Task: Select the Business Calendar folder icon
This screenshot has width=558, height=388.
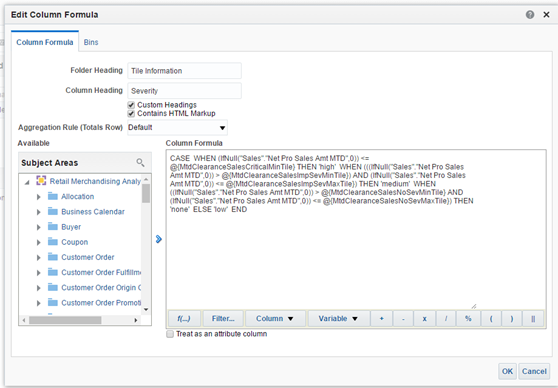Action: [x=53, y=211]
